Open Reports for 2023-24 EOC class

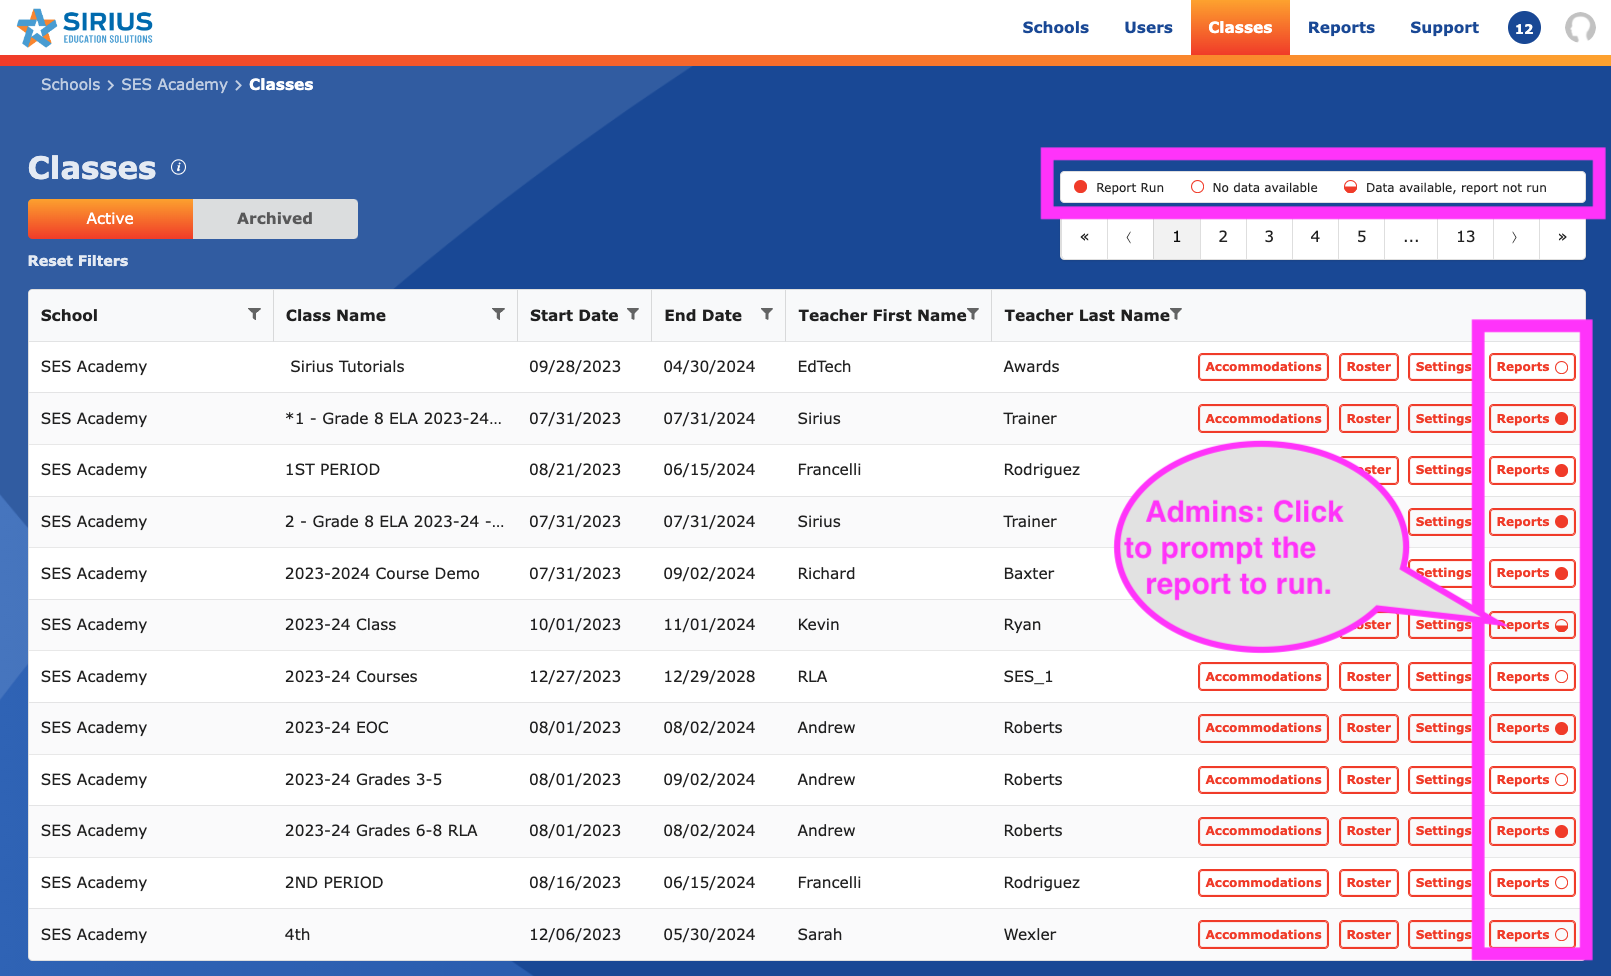pos(1532,728)
